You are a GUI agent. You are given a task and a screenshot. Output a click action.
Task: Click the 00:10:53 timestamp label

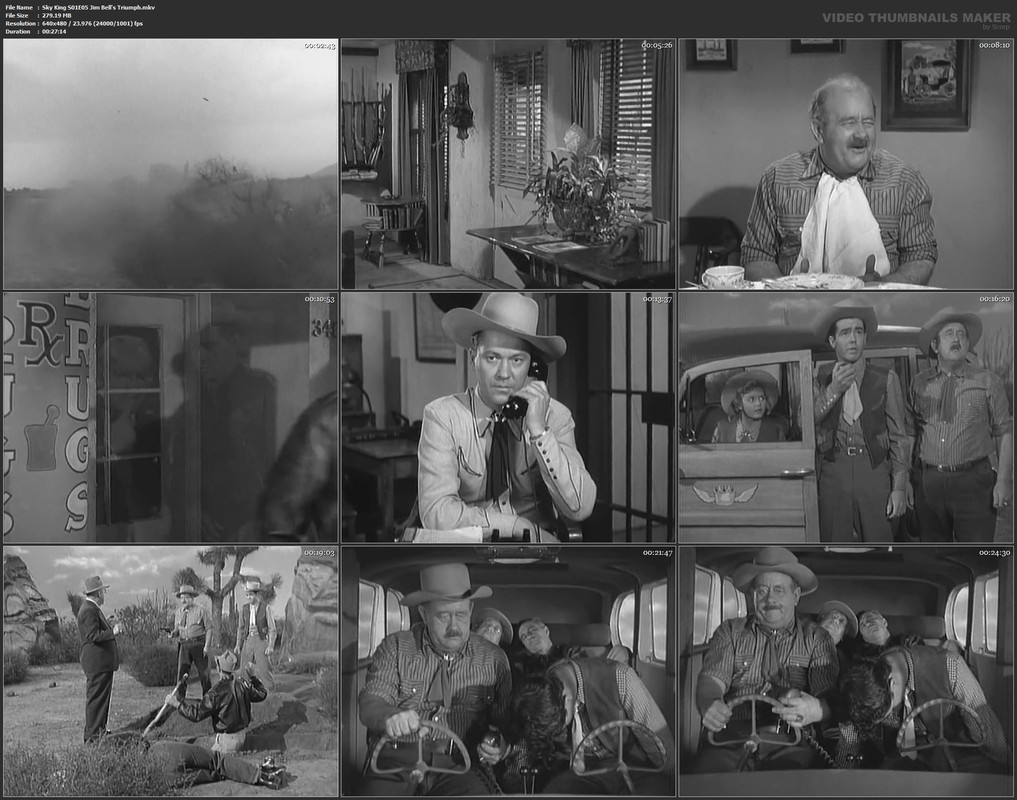tap(320, 299)
